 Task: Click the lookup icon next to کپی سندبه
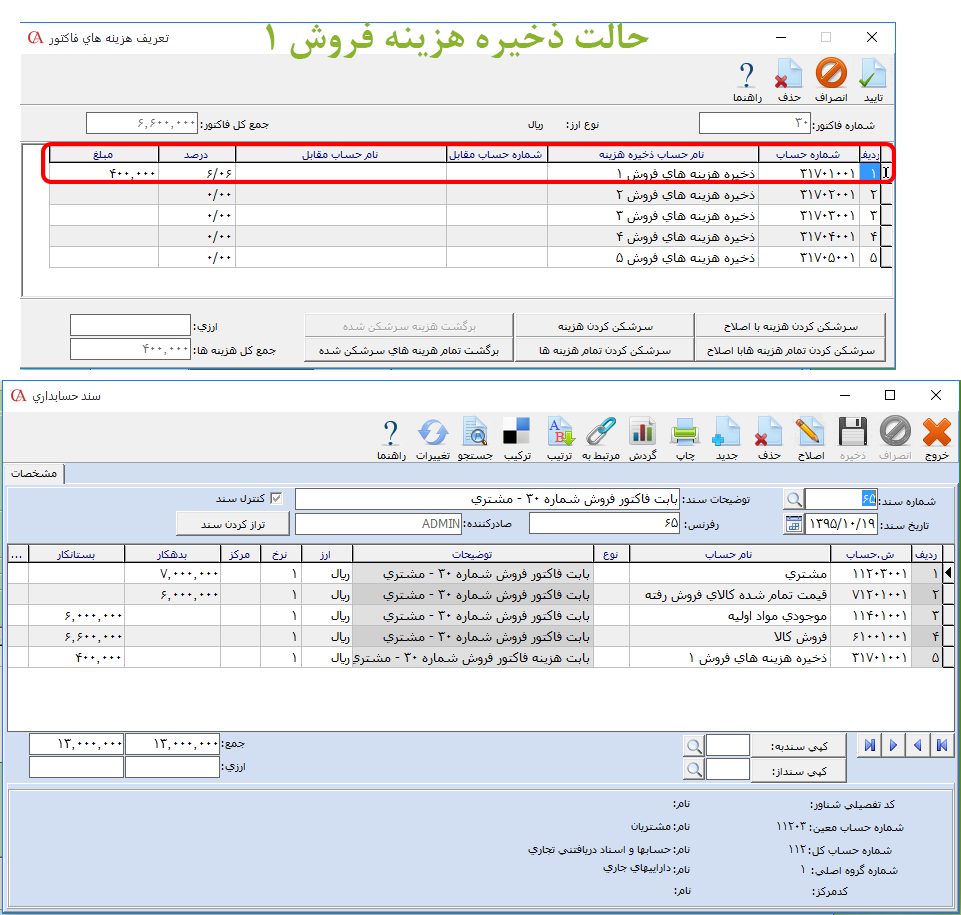[x=692, y=745]
